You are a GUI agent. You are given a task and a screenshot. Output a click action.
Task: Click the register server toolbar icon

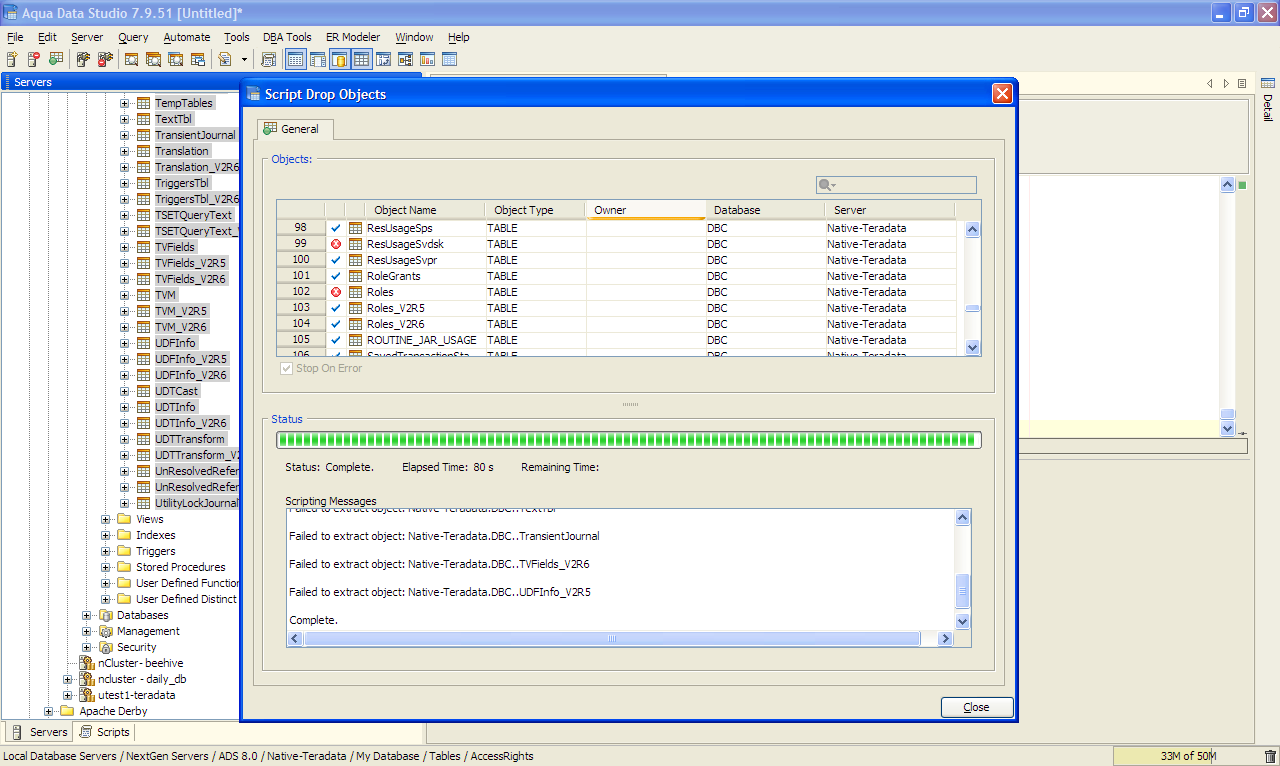(12, 60)
